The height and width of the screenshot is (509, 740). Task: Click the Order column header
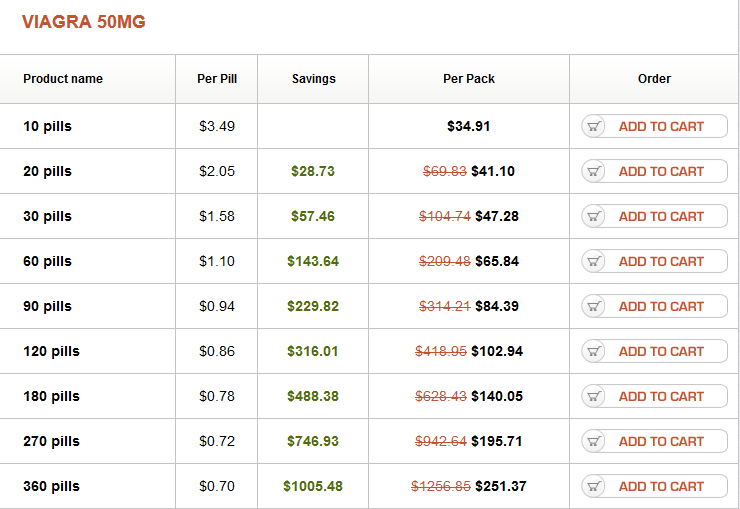pyautogui.click(x=654, y=79)
